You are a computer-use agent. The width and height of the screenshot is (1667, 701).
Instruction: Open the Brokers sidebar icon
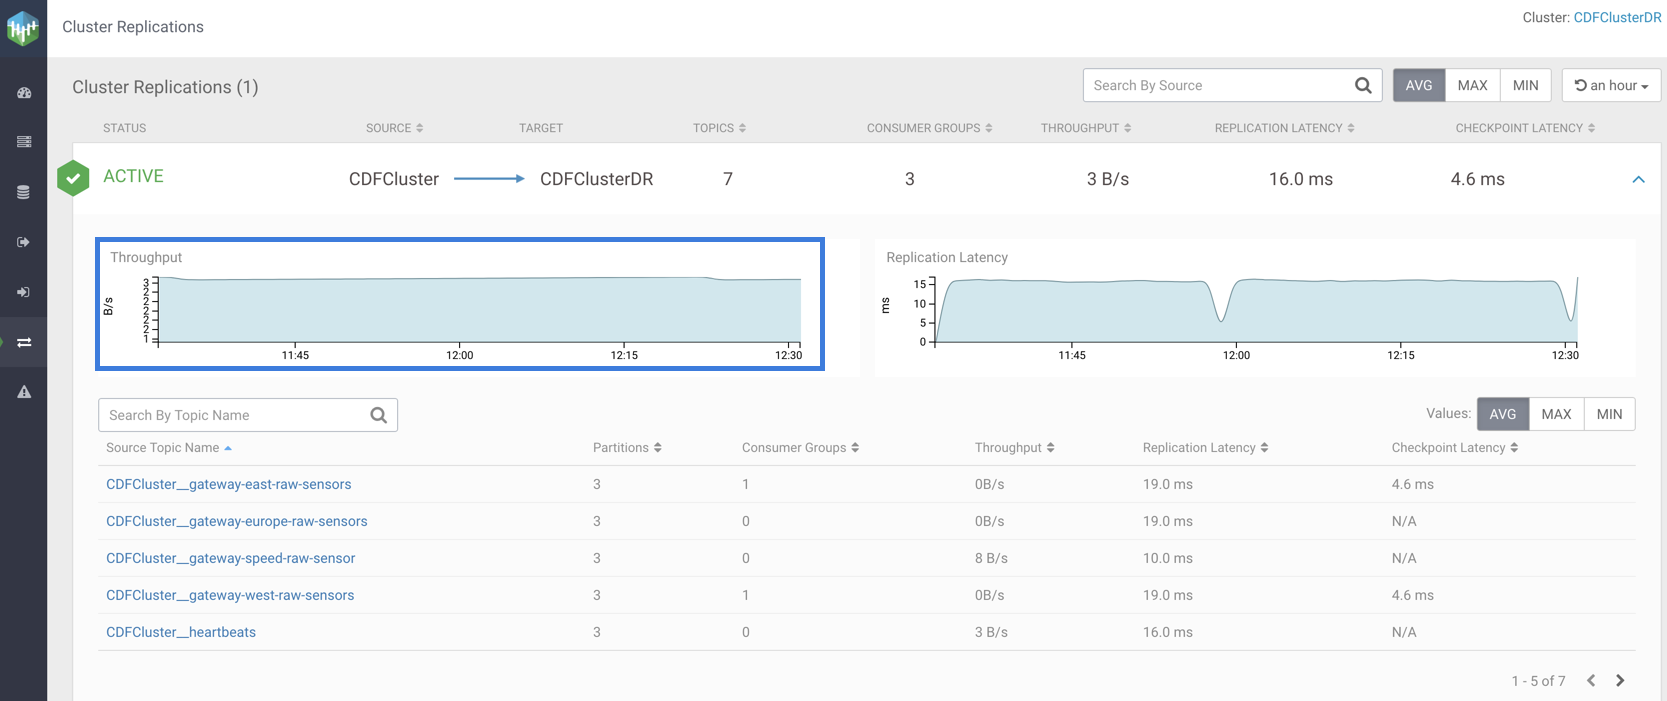pos(24,142)
